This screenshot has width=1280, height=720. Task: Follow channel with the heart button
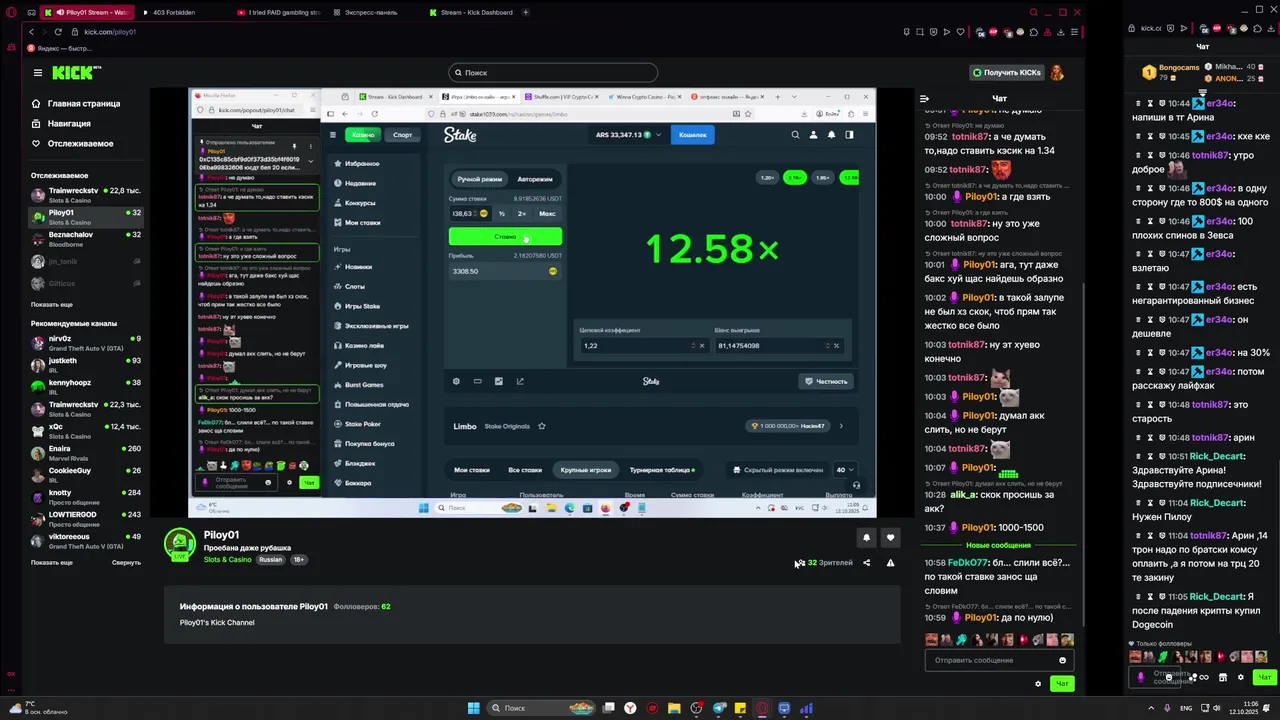point(890,537)
